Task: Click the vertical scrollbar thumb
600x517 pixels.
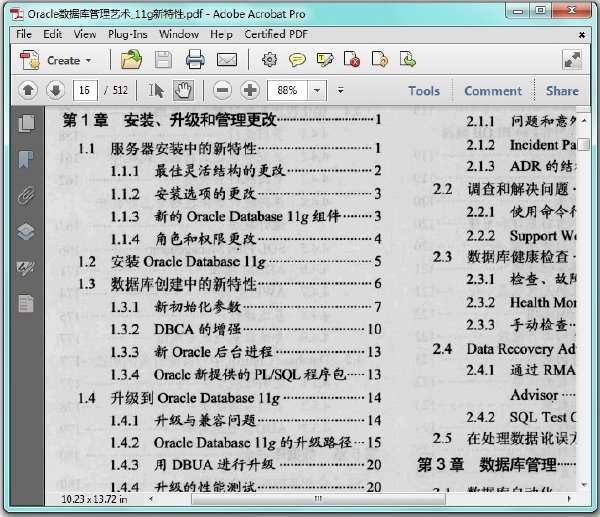Action: 584,144
